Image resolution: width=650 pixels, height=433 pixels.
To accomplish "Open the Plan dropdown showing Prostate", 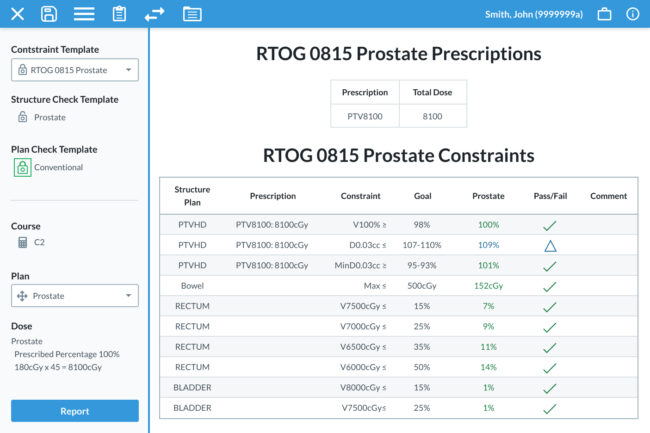I will pos(75,296).
